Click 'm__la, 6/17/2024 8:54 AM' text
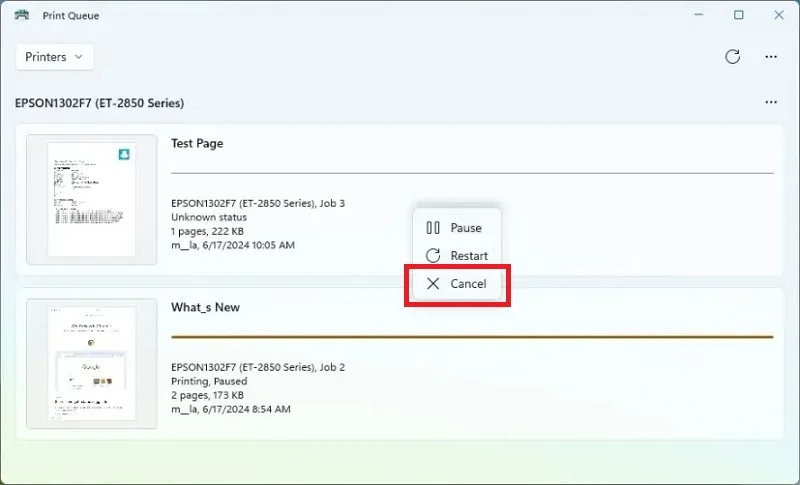 [231, 409]
